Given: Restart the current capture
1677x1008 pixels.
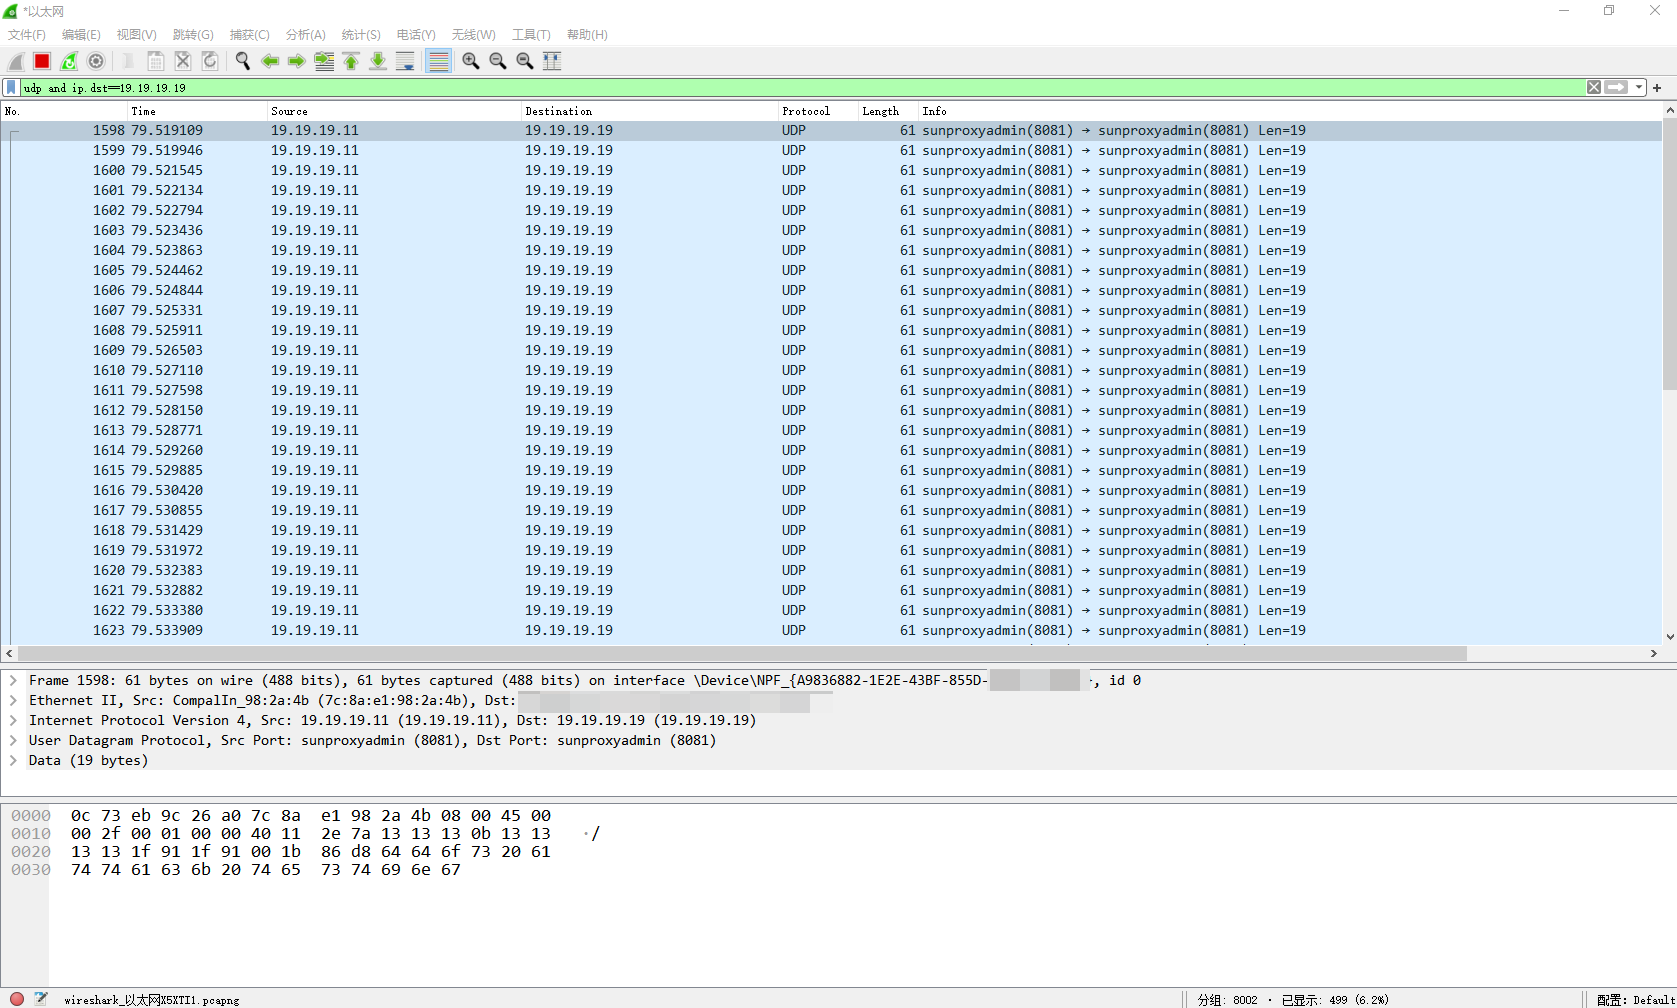Looking at the screenshot, I should pos(69,61).
